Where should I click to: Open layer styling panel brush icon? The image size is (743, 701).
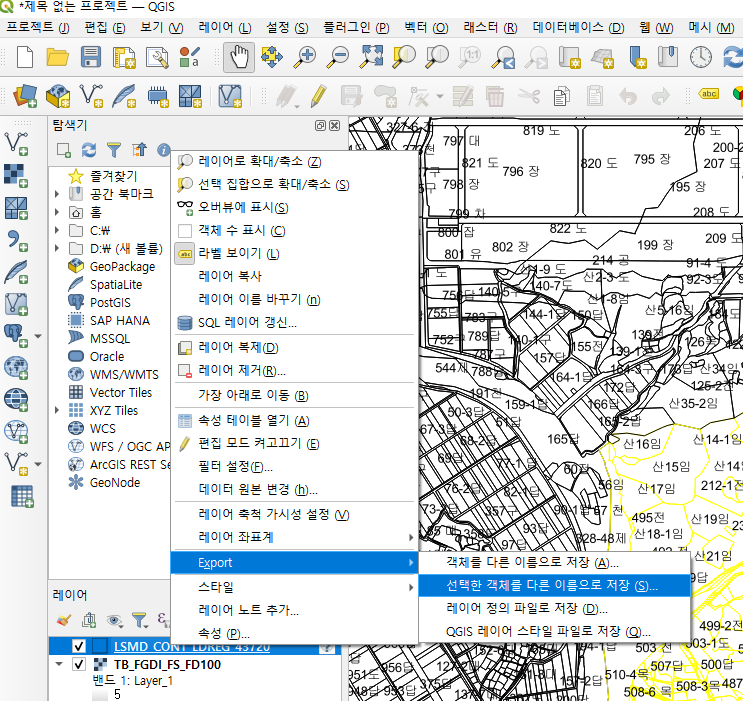pos(63,620)
